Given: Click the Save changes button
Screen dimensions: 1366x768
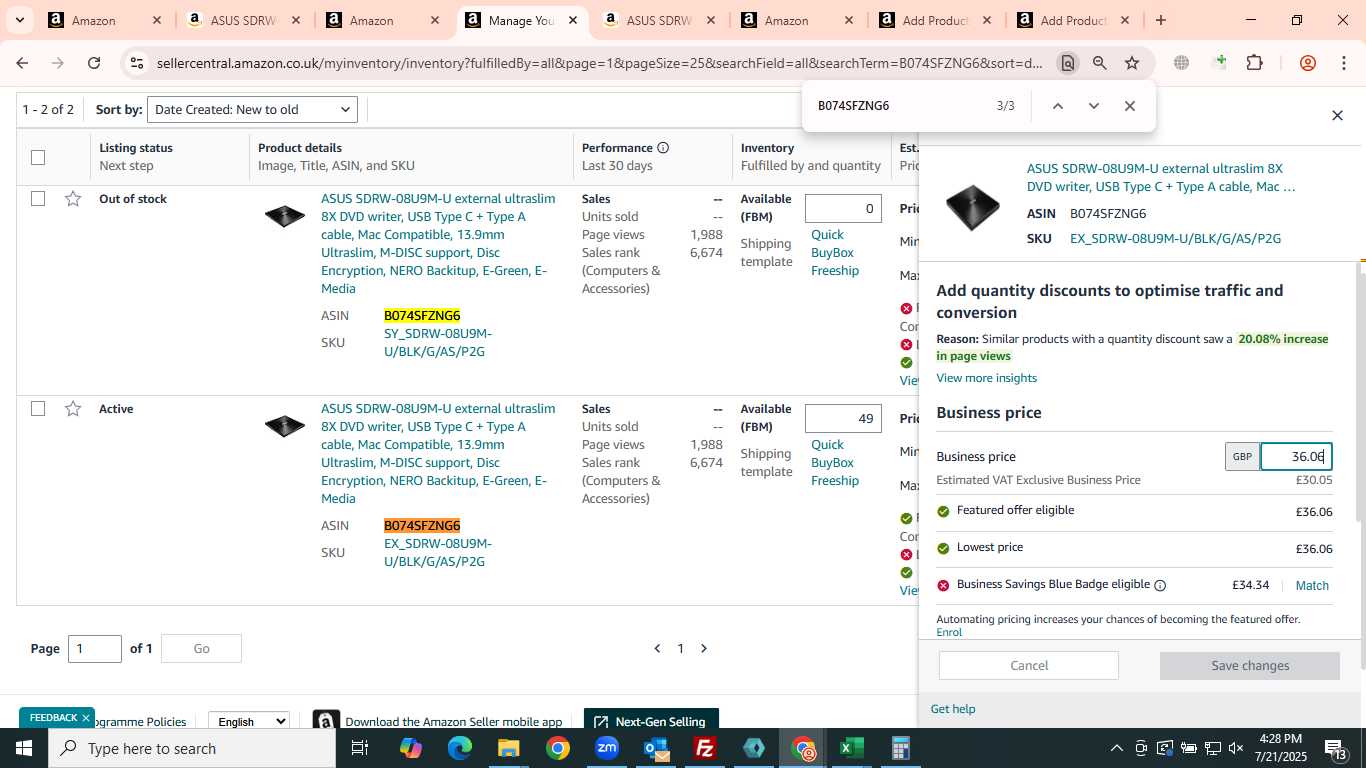Looking at the screenshot, I should 1250,666.
